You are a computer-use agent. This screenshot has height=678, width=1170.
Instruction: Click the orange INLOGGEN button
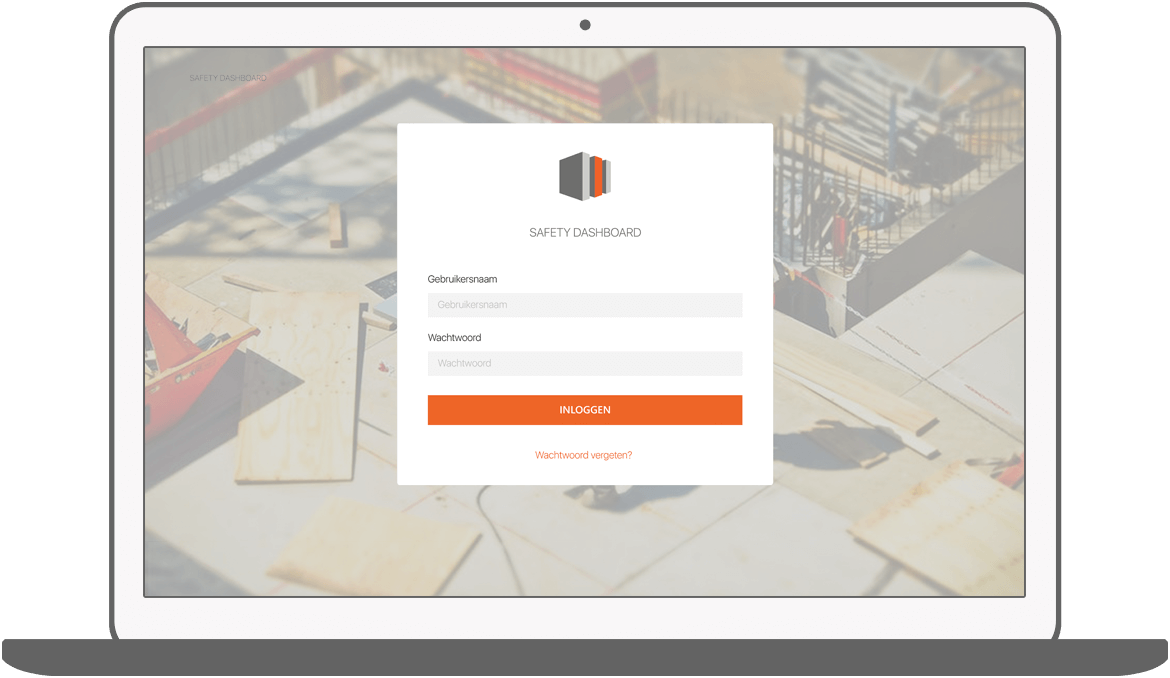584,410
